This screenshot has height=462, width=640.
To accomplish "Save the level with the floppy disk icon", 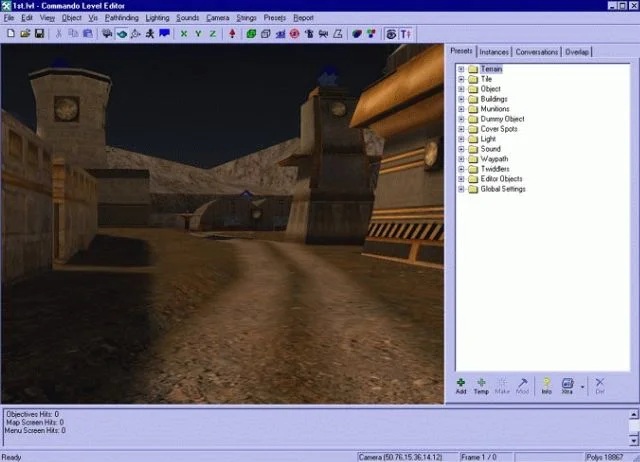I will click(39, 33).
